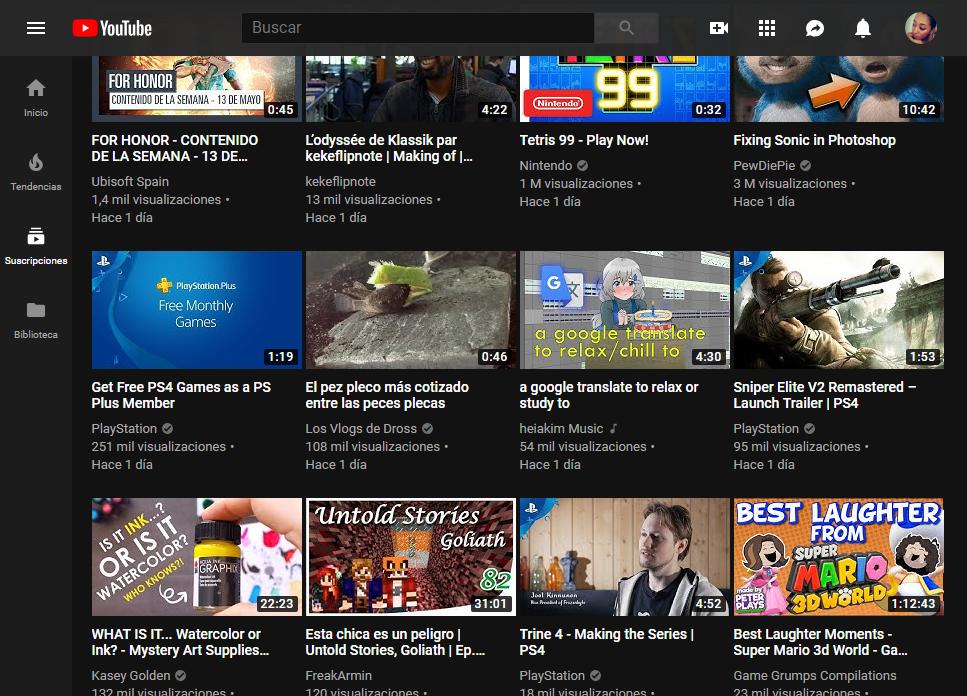This screenshot has width=967, height=696.
Task: Open title 'Best Laughter Moments - Super Mario 3d World'
Action: tap(821, 642)
